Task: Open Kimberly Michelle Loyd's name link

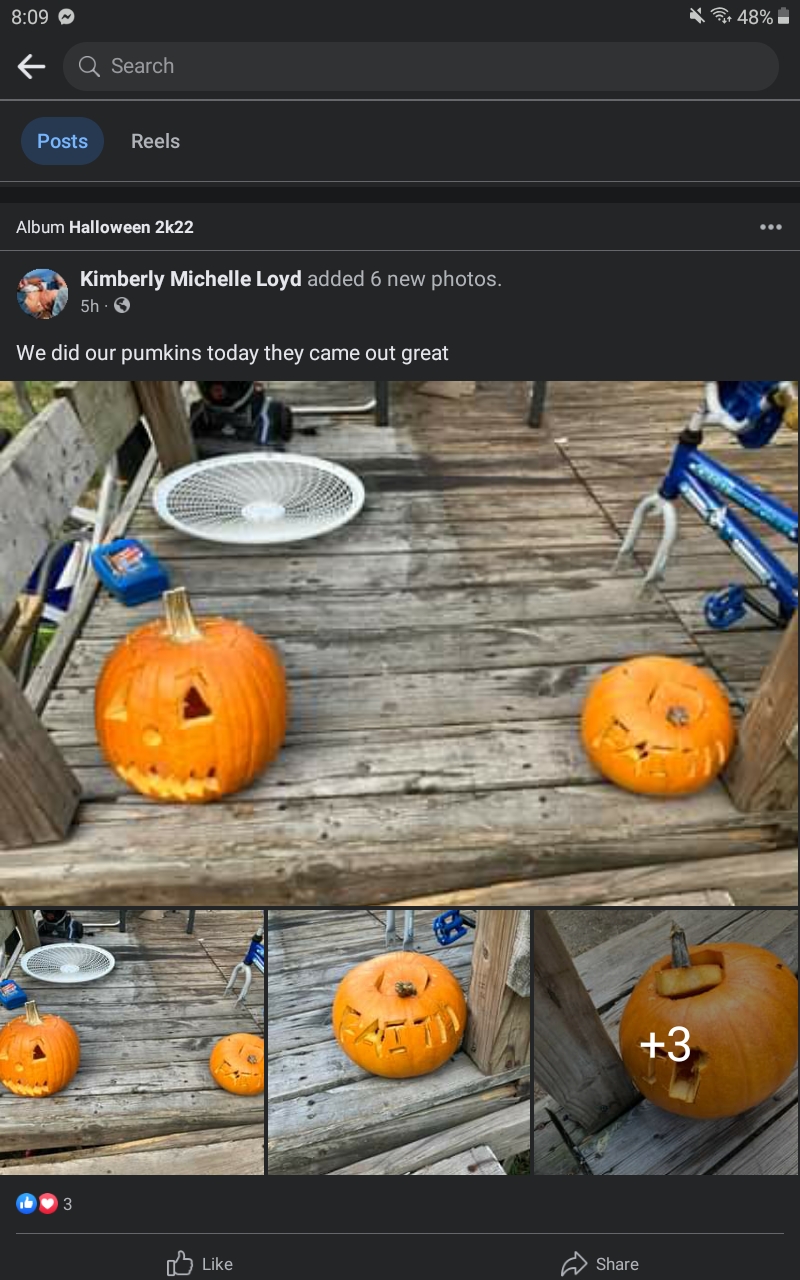Action: [190, 279]
